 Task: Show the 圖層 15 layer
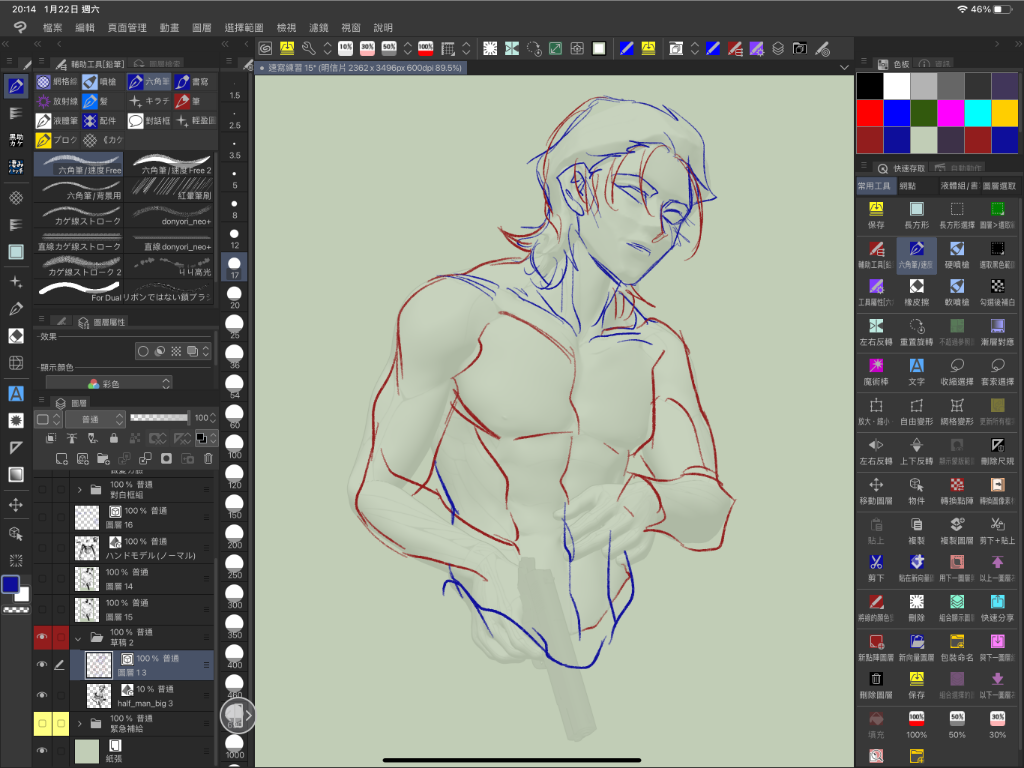tap(42, 609)
